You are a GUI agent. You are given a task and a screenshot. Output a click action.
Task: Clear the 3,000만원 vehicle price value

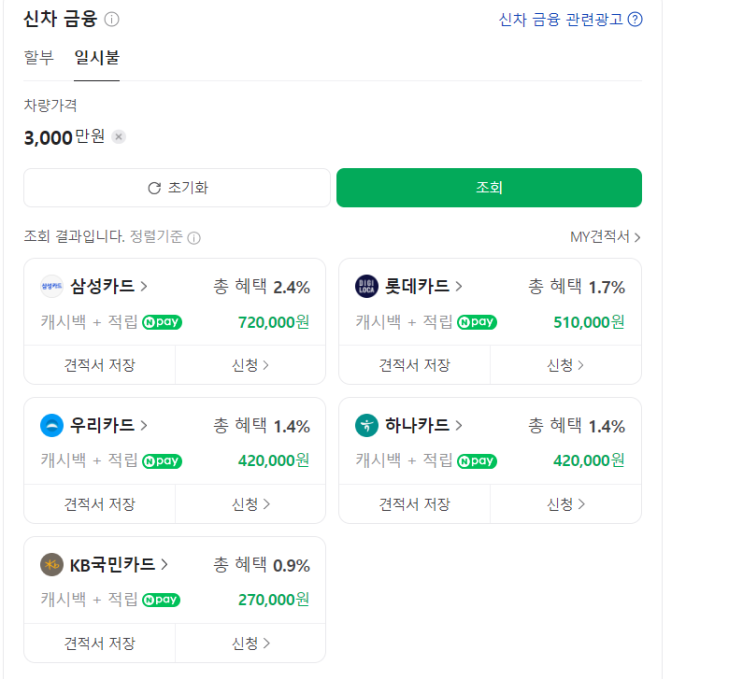(x=119, y=137)
